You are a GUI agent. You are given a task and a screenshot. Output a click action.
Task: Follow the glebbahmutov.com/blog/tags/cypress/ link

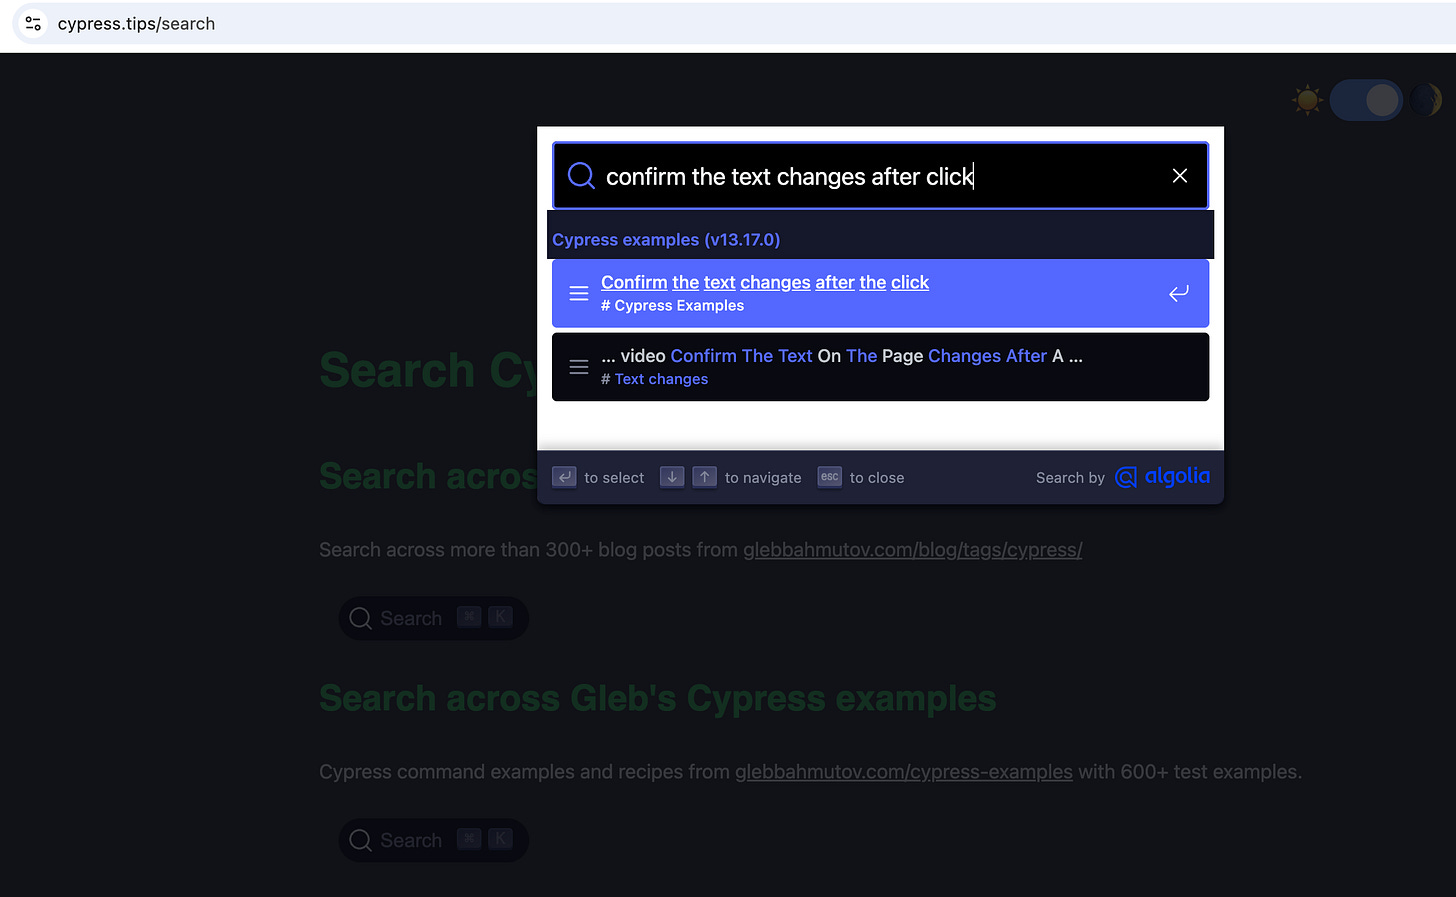click(x=912, y=549)
